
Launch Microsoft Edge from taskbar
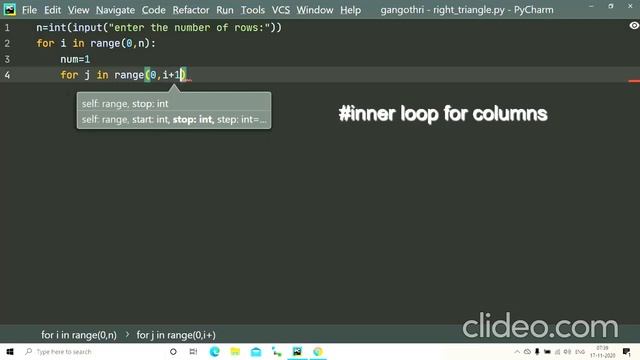pos(214,351)
